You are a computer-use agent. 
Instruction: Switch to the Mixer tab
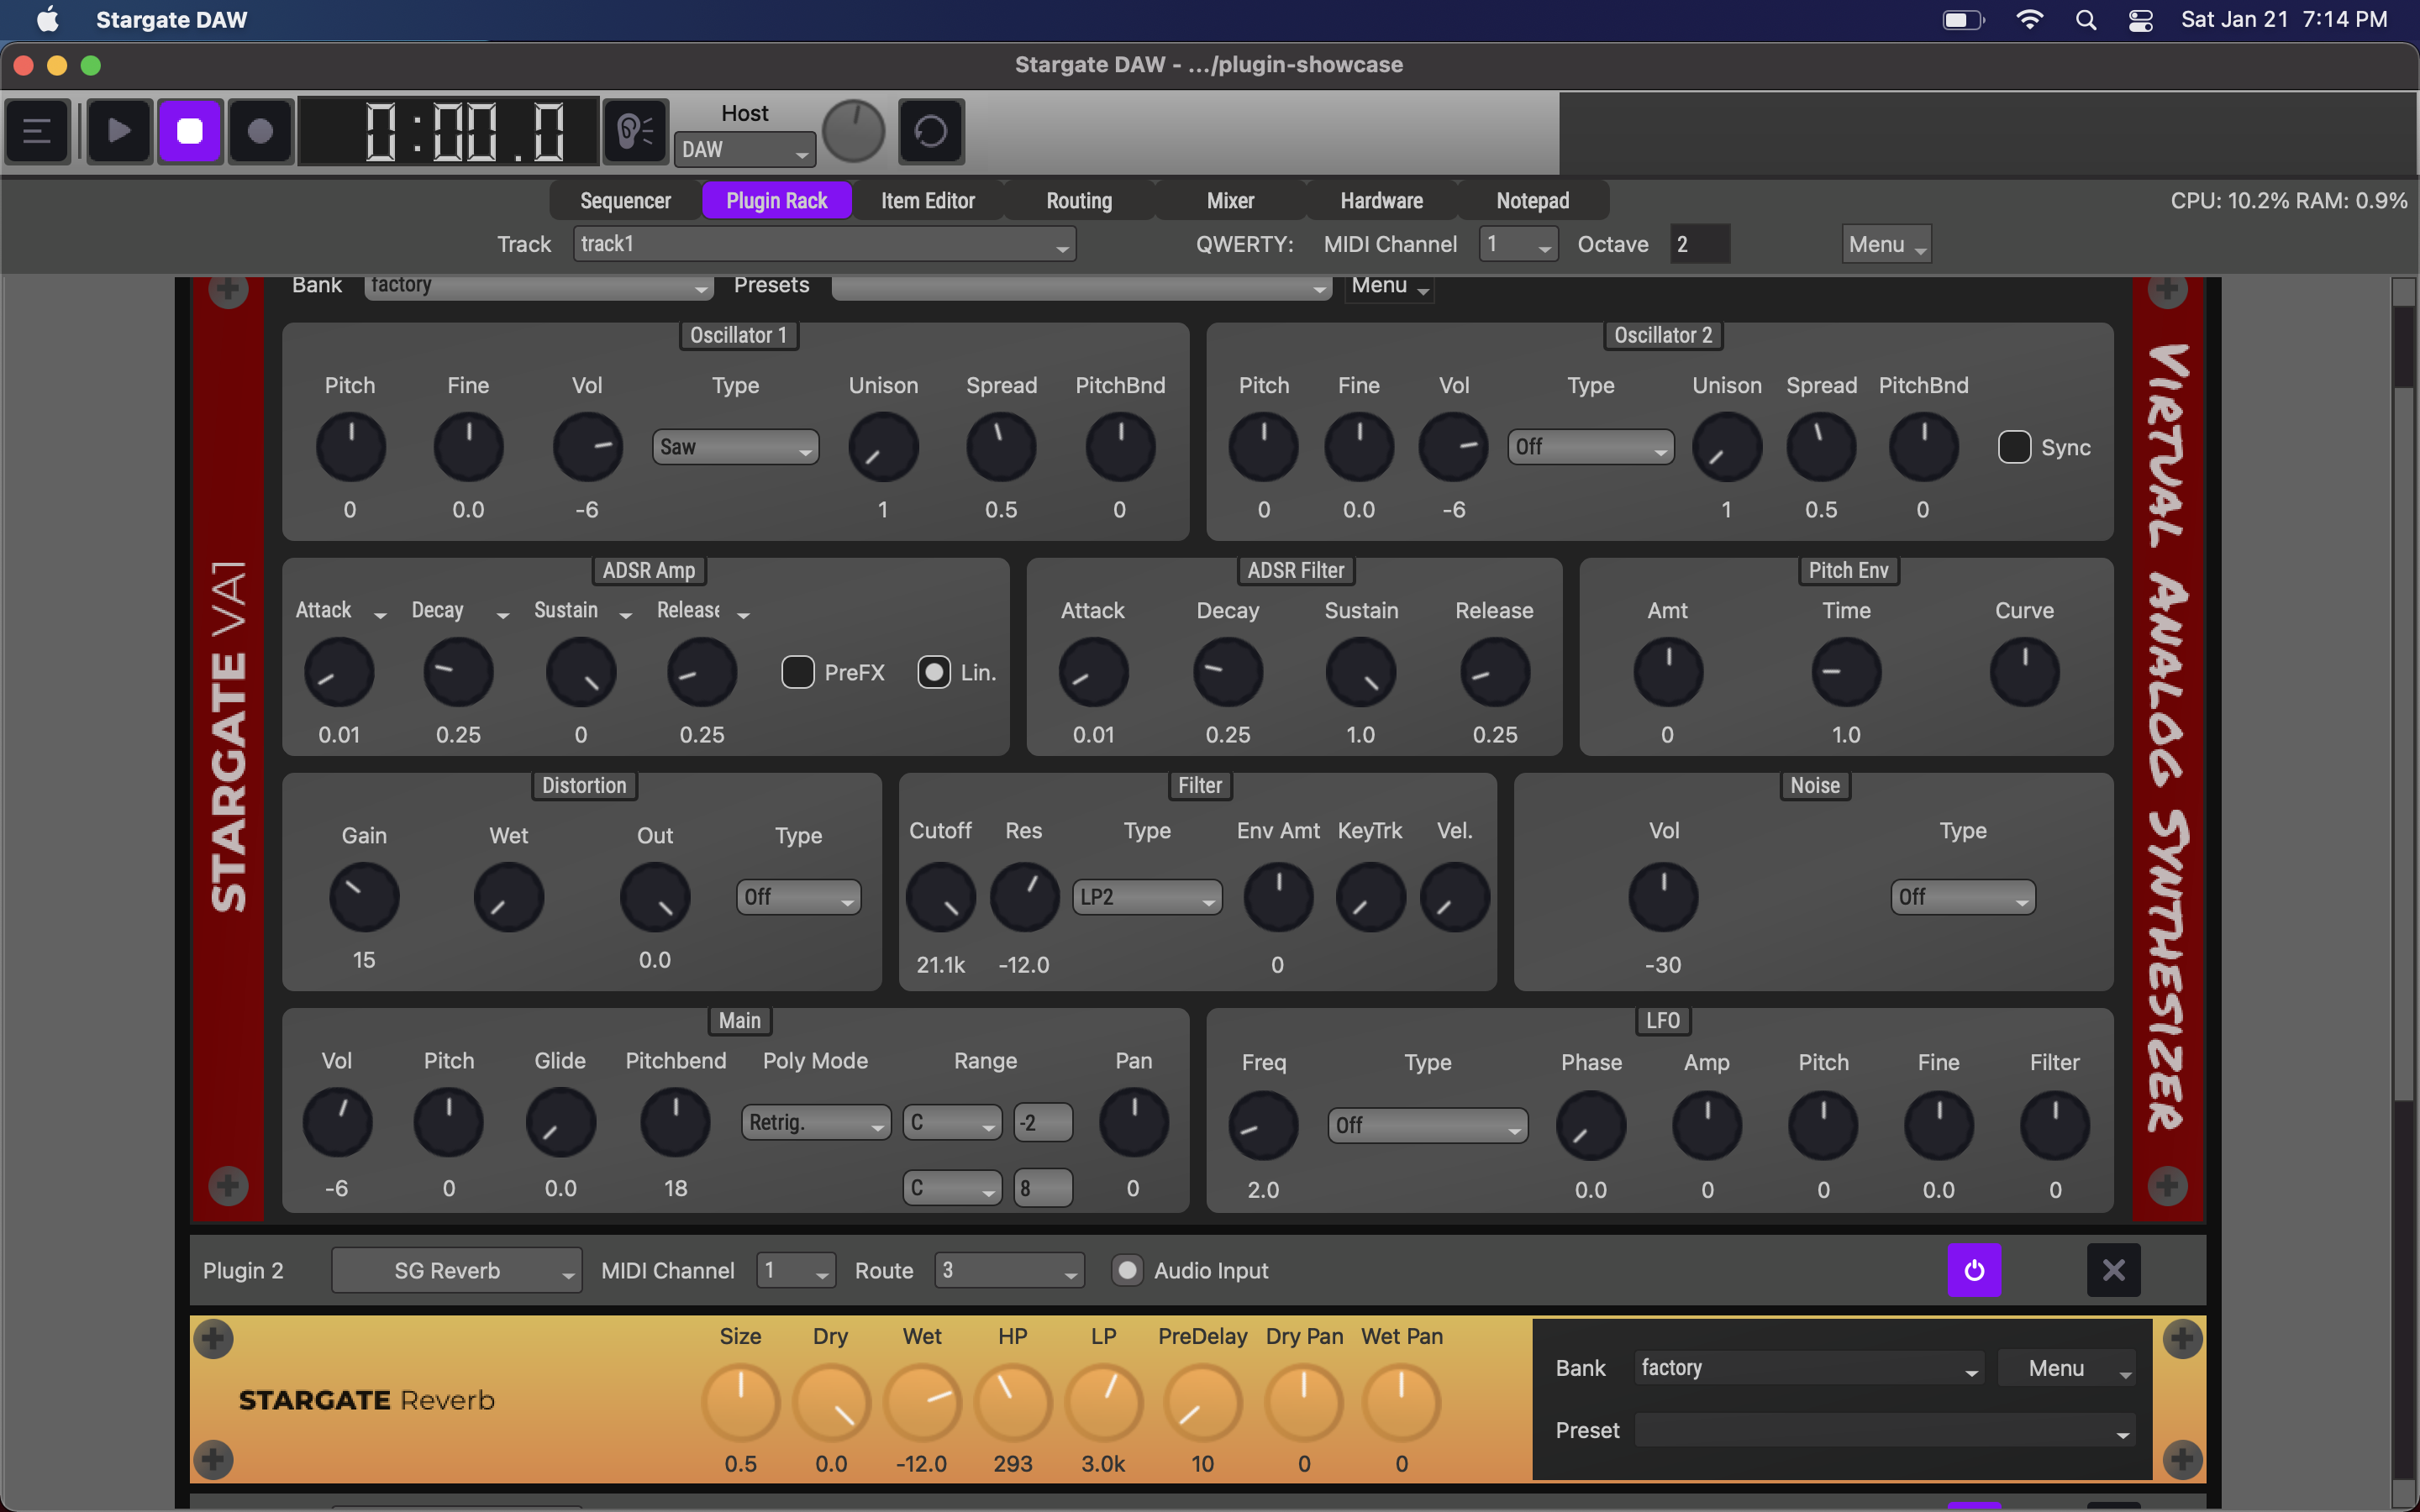[x=1230, y=201]
